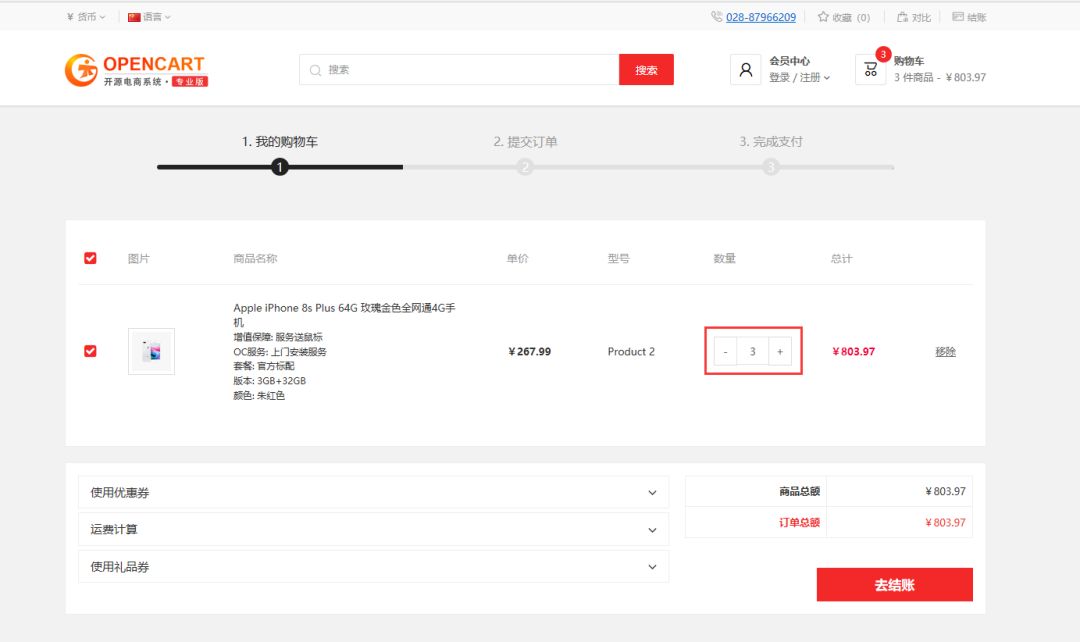Click the 028-87966209 phone link

(761, 17)
